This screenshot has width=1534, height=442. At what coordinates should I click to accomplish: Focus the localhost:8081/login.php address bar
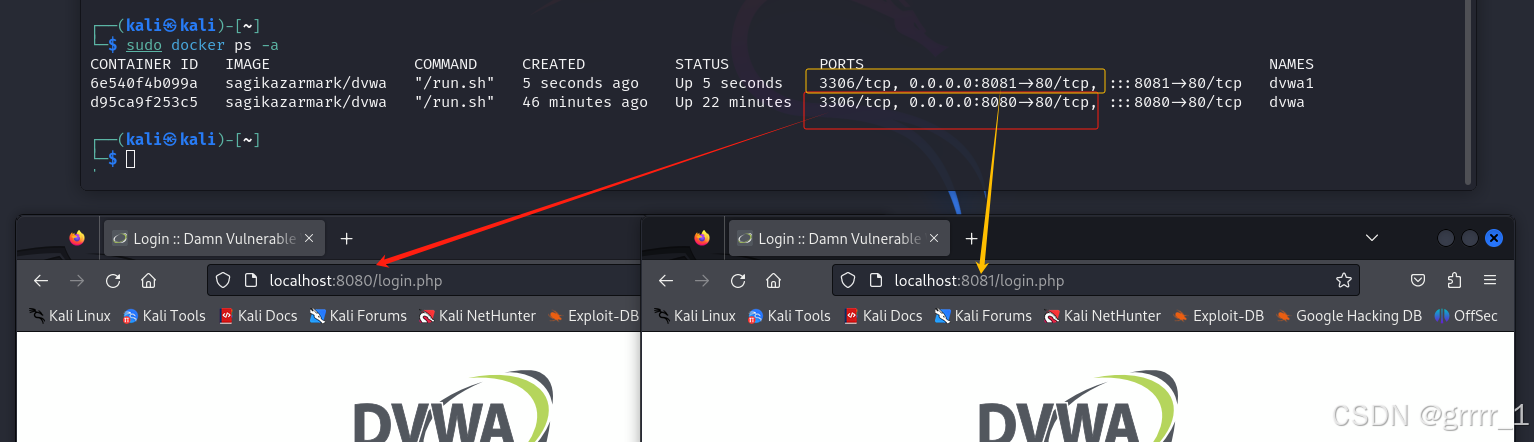(x=1096, y=281)
